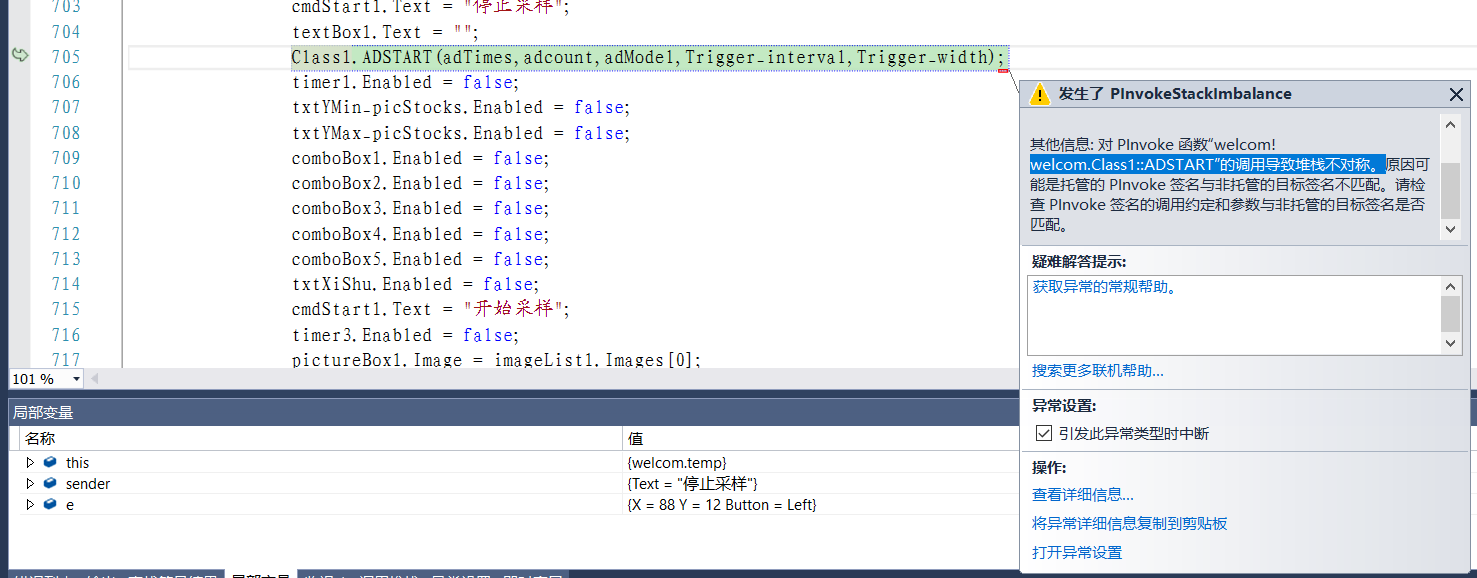Click scroll-down arrow in troubleshooting tips box

coord(1450,343)
